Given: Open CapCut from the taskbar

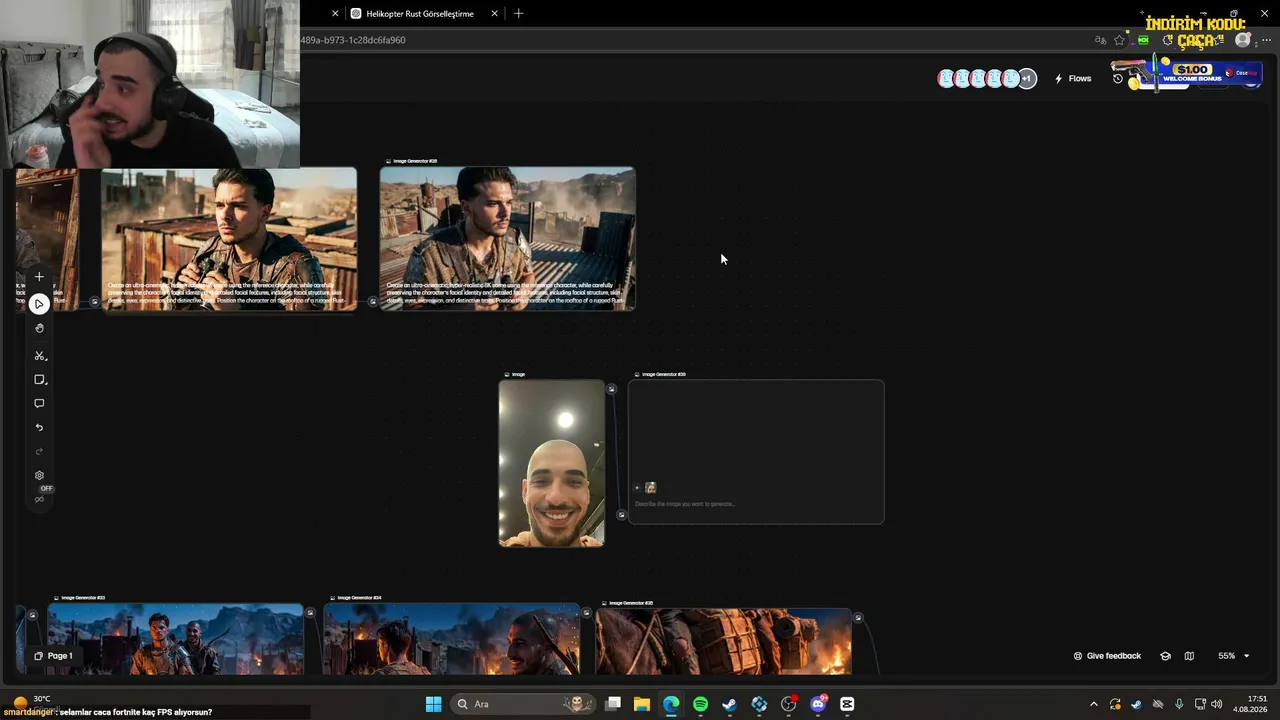Looking at the screenshot, I should (847, 704).
